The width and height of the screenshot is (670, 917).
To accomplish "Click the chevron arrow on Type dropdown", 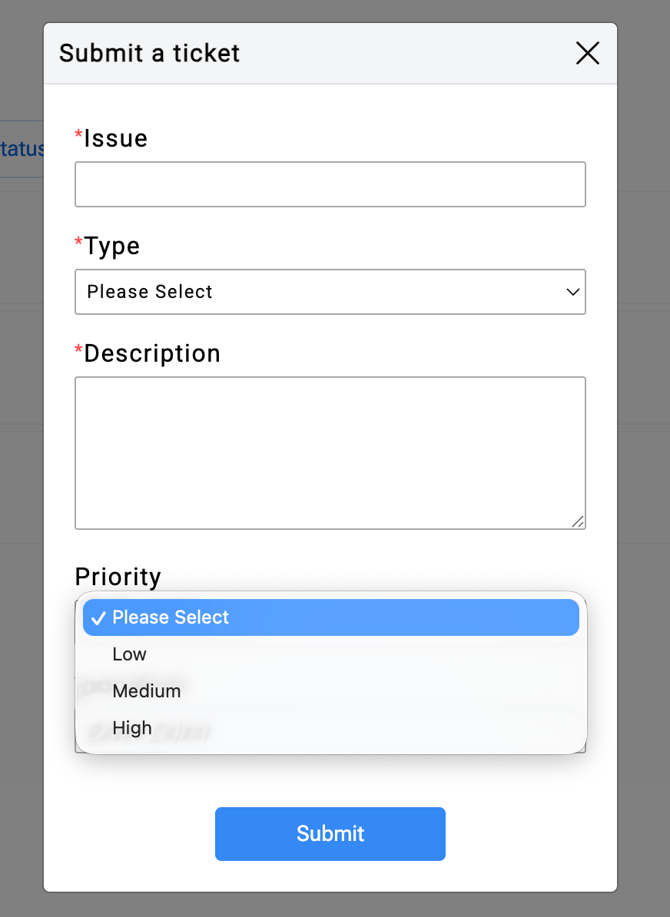I will point(573,292).
